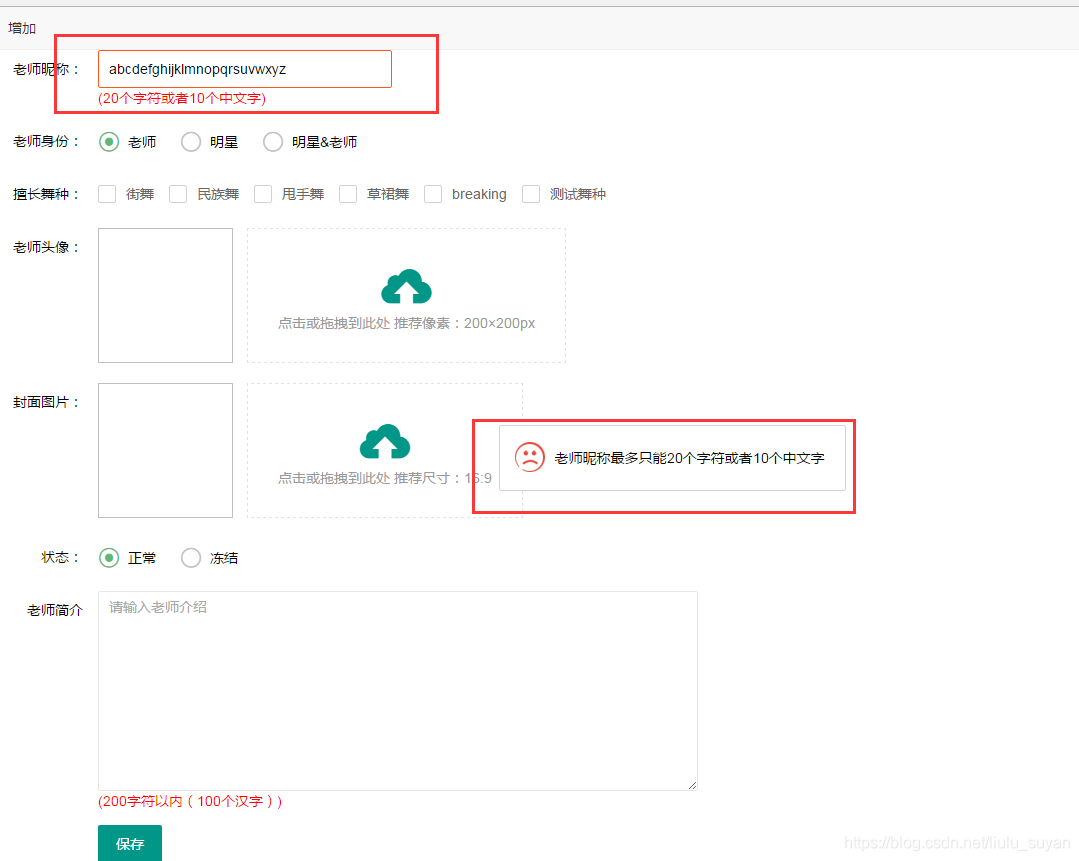
Task: Click the cover image cloud upload icon
Action: click(x=384, y=441)
